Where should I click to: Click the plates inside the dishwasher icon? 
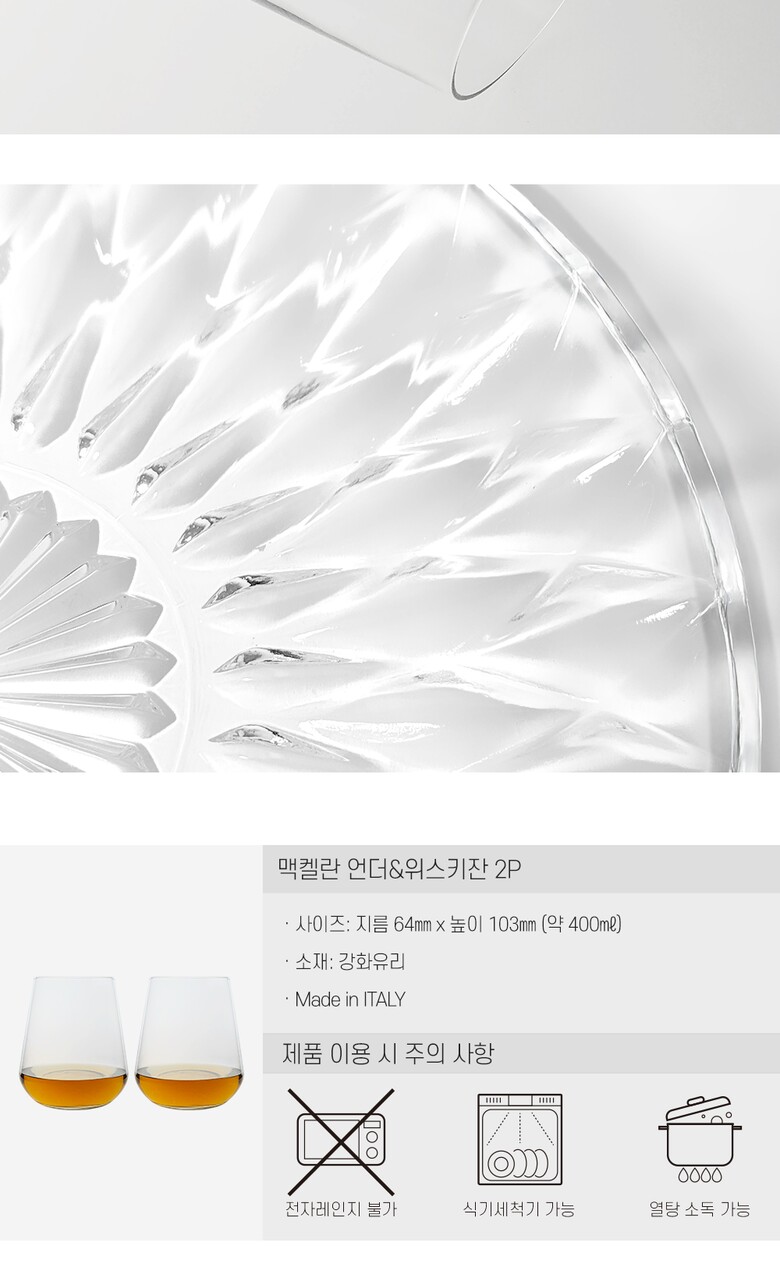(x=518, y=1163)
